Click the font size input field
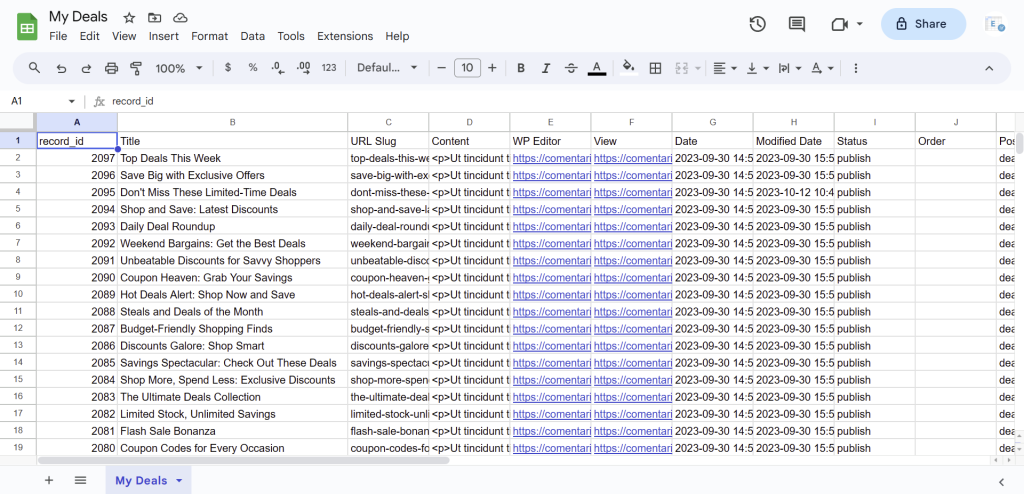 coord(467,68)
